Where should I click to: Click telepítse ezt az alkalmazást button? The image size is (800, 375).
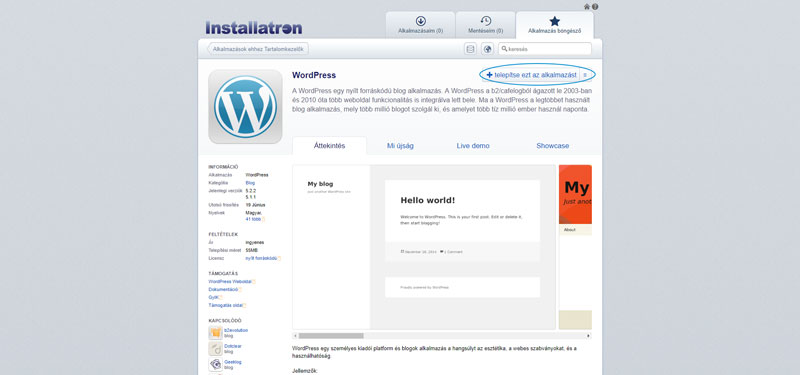point(531,75)
